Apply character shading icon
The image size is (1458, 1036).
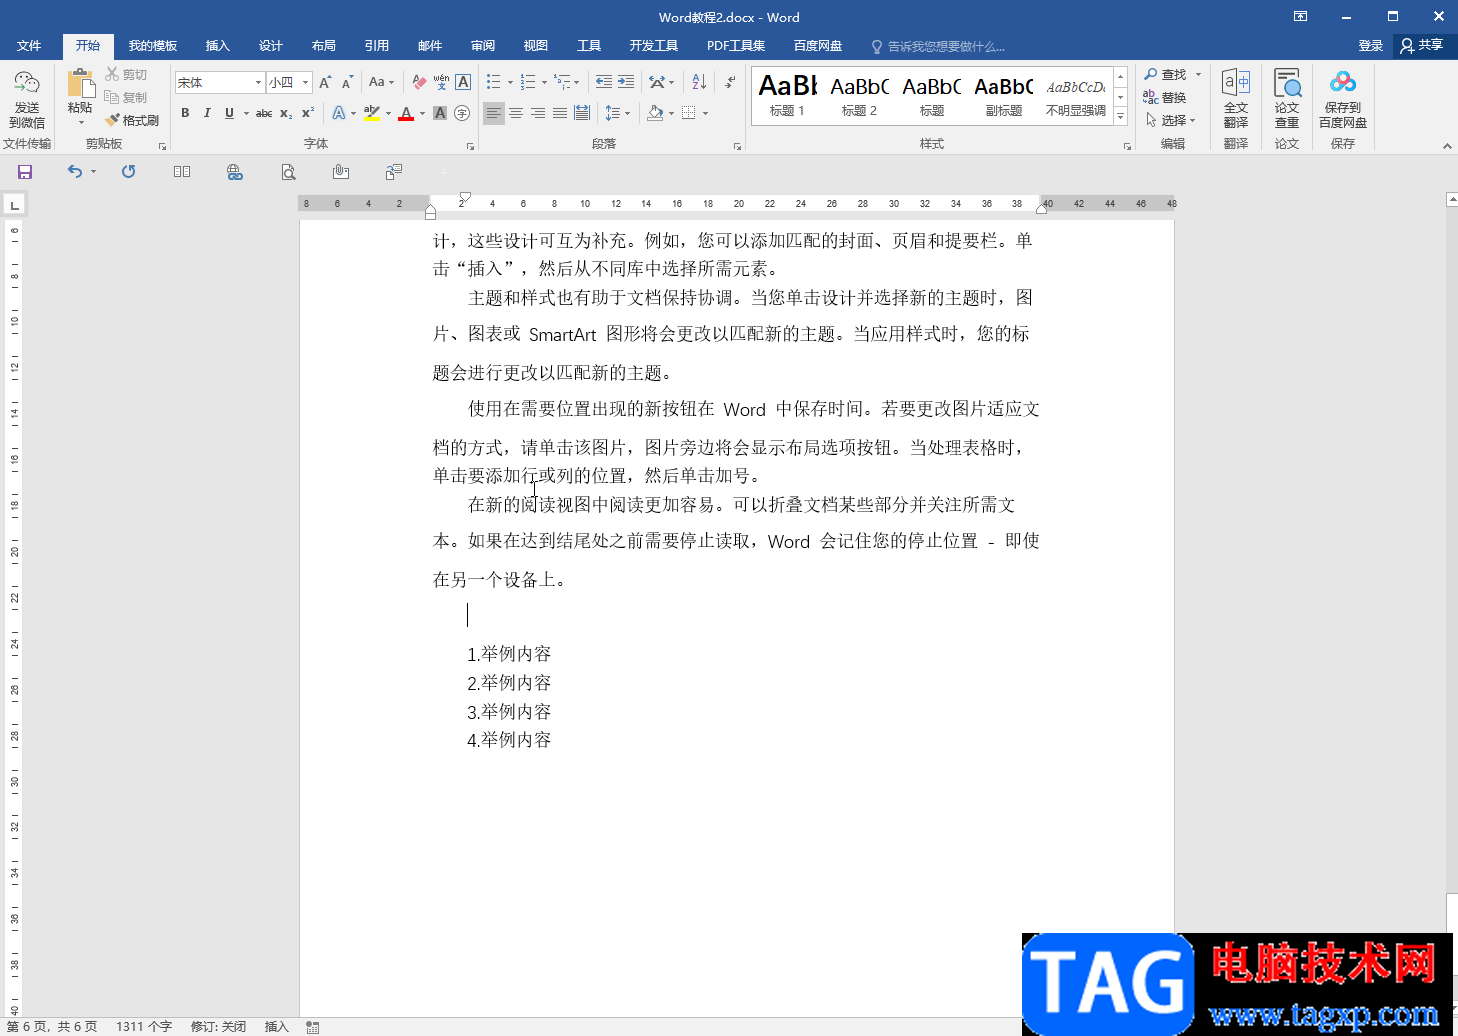click(440, 113)
